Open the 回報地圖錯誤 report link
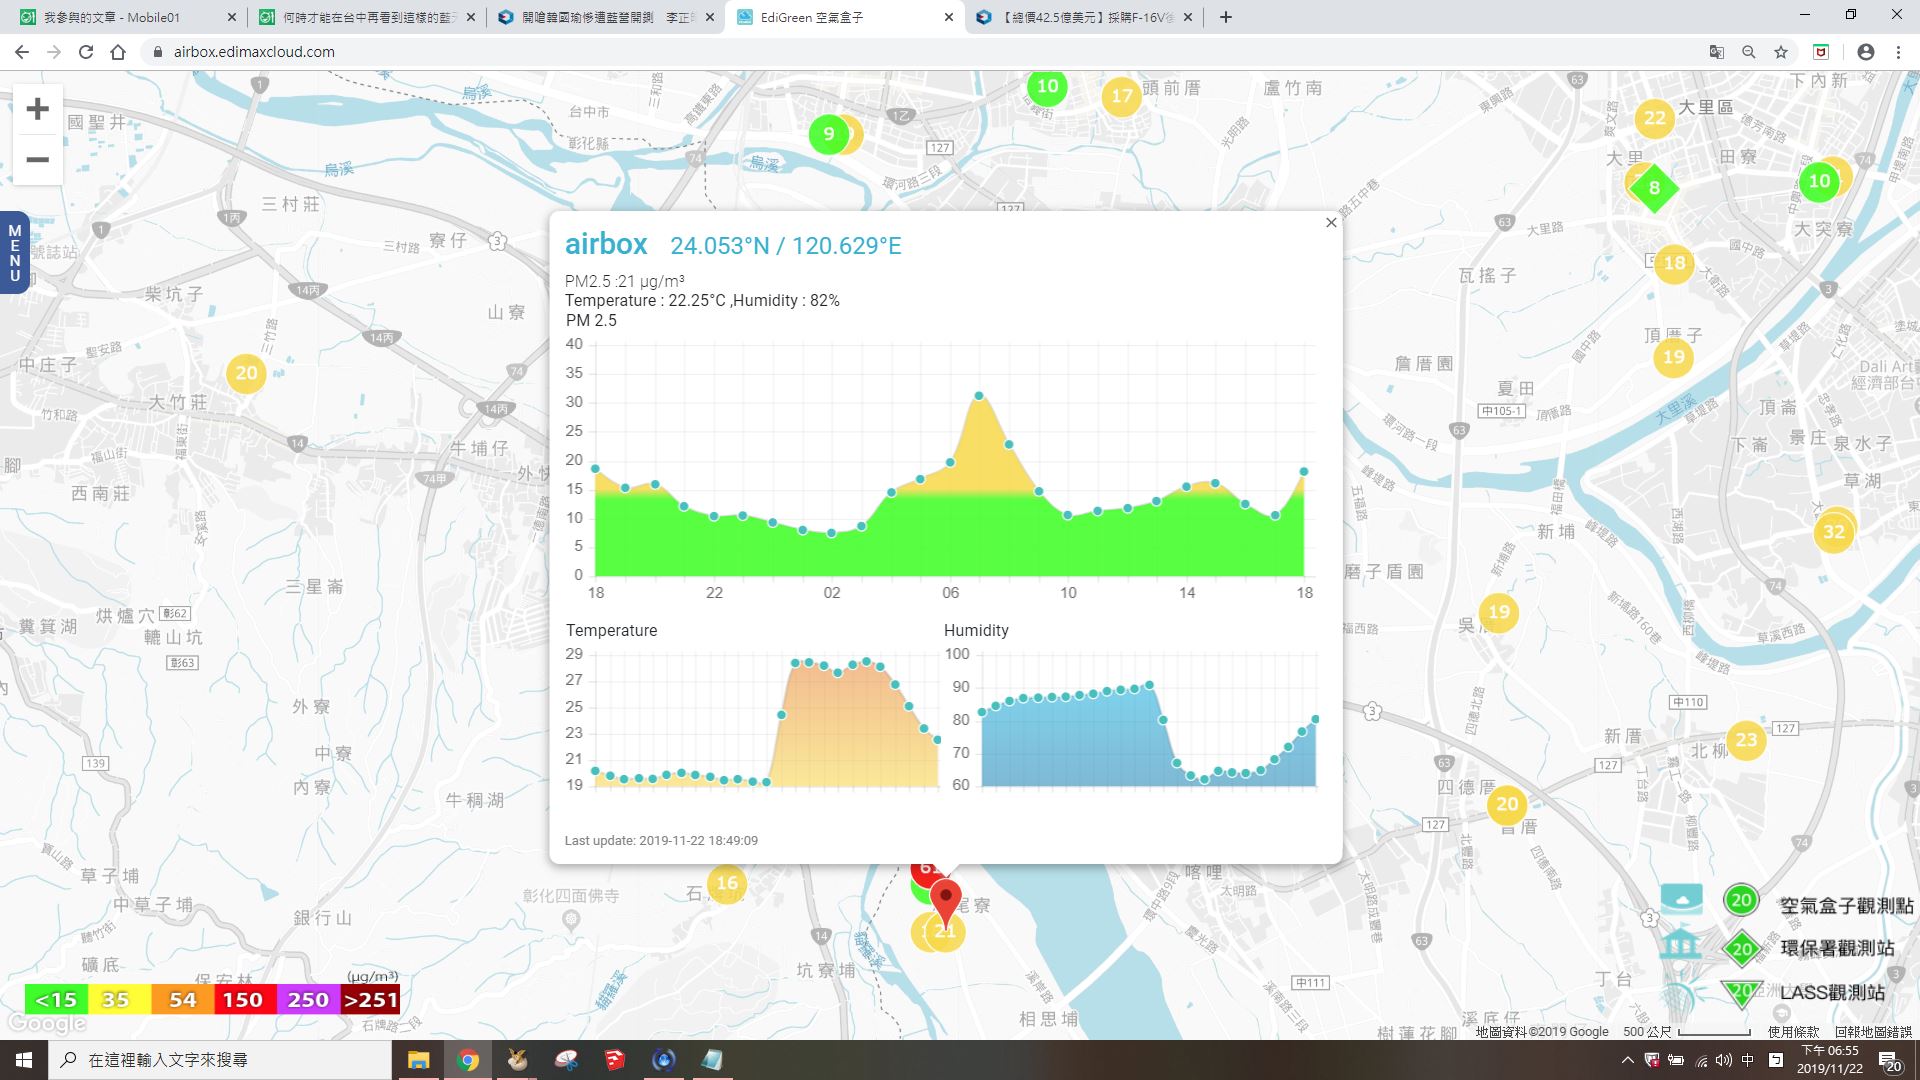 tap(1873, 1032)
